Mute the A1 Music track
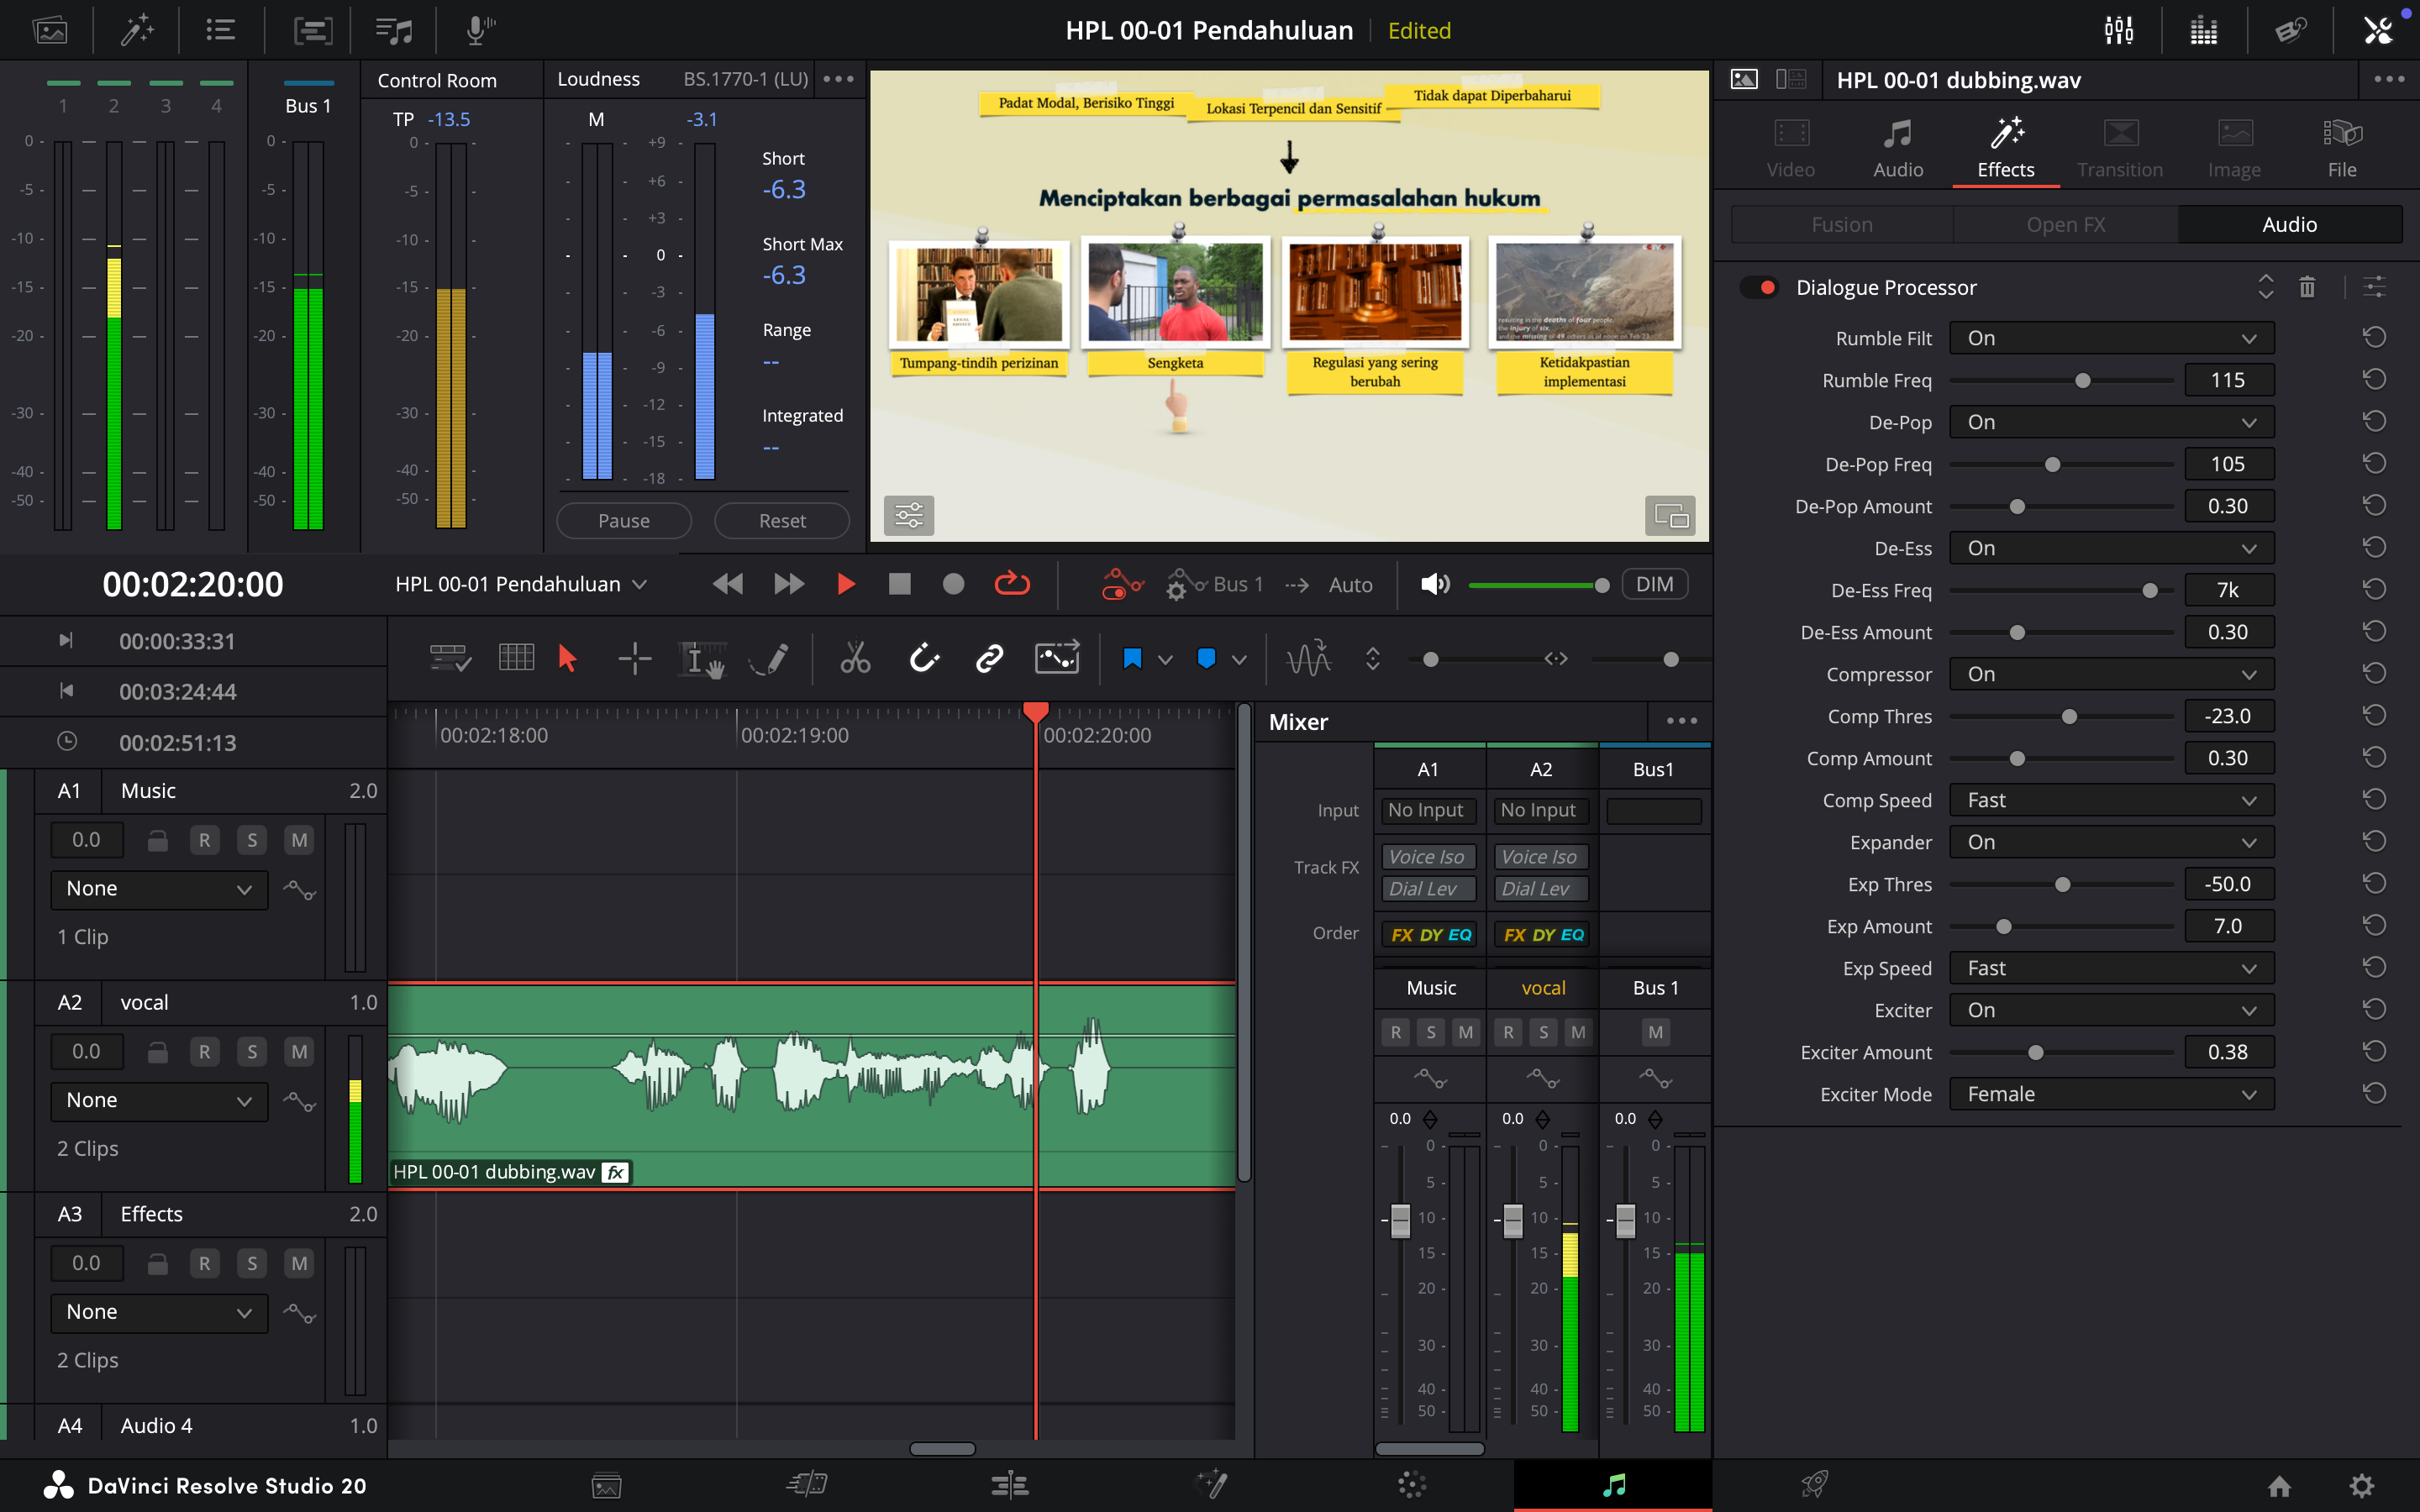 [299, 840]
